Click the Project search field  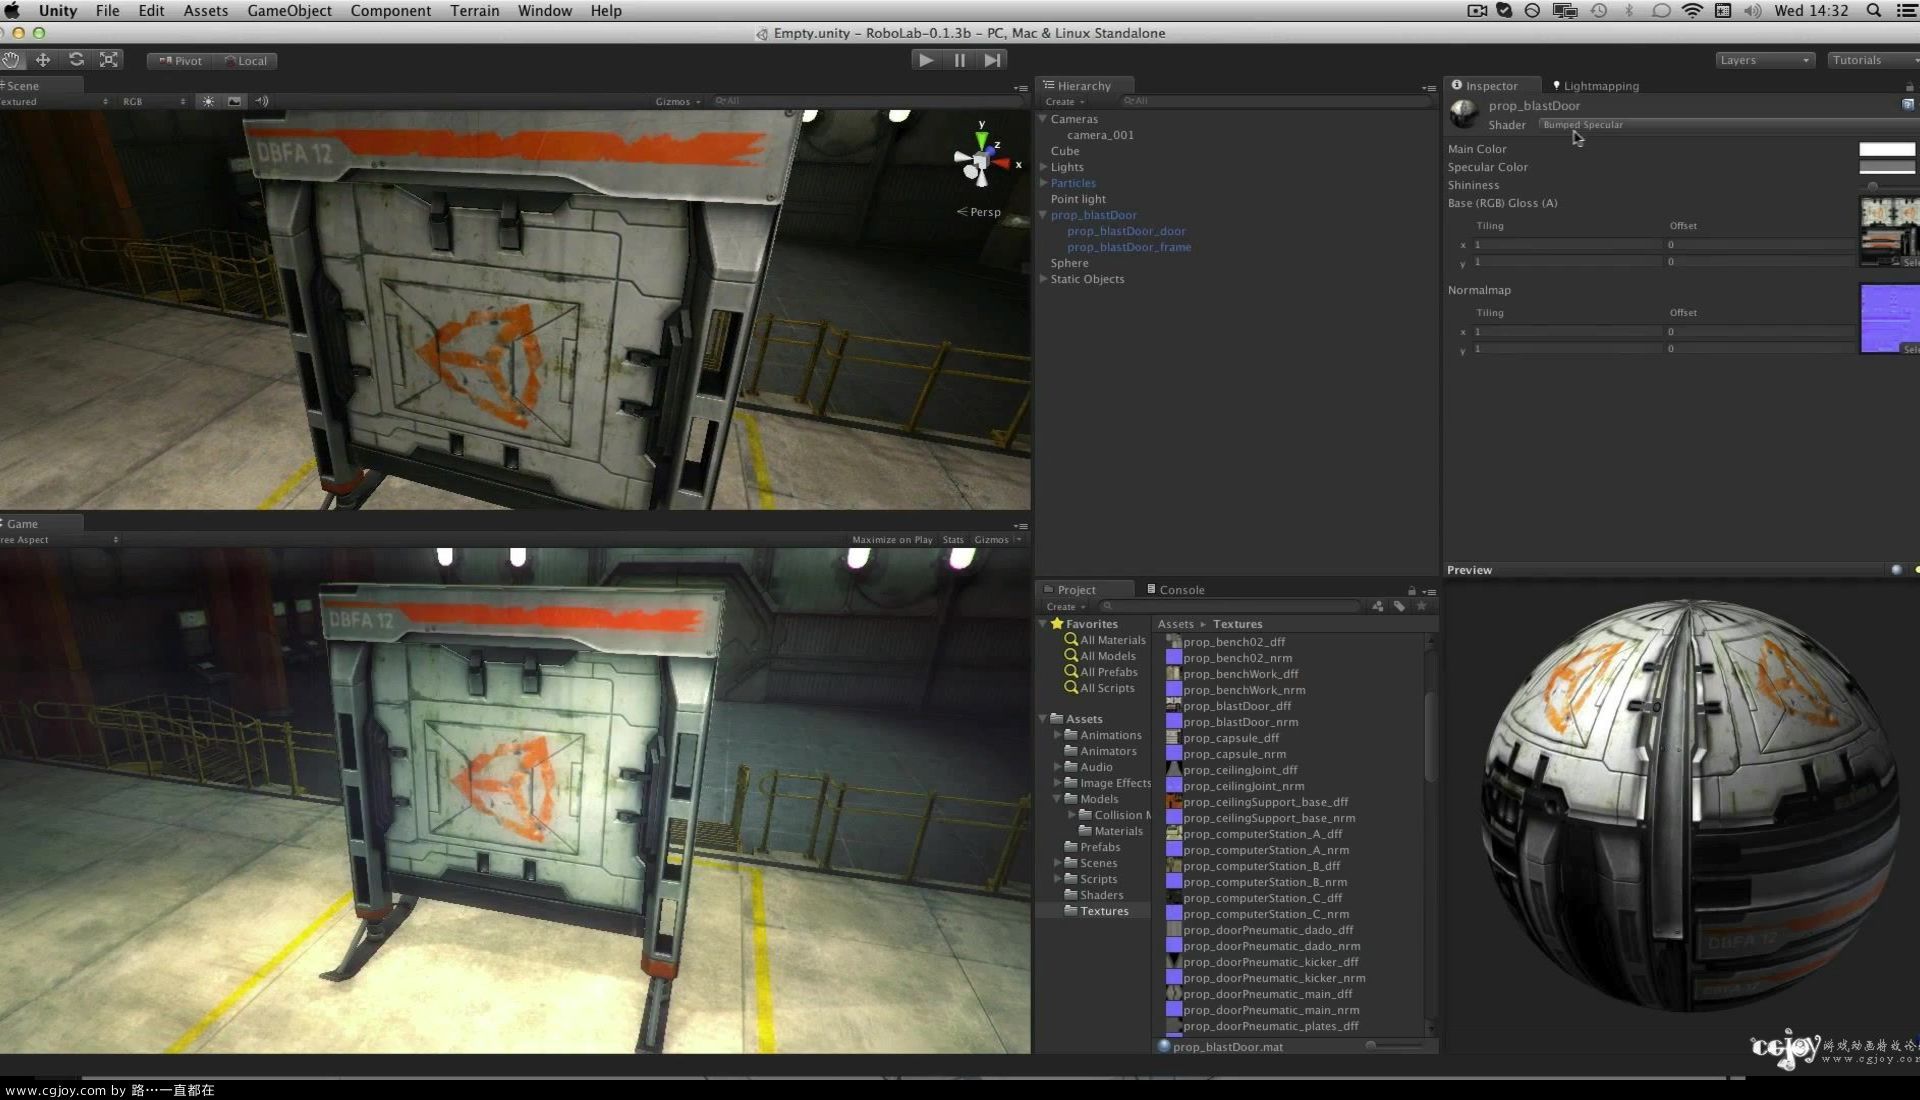click(x=1232, y=607)
